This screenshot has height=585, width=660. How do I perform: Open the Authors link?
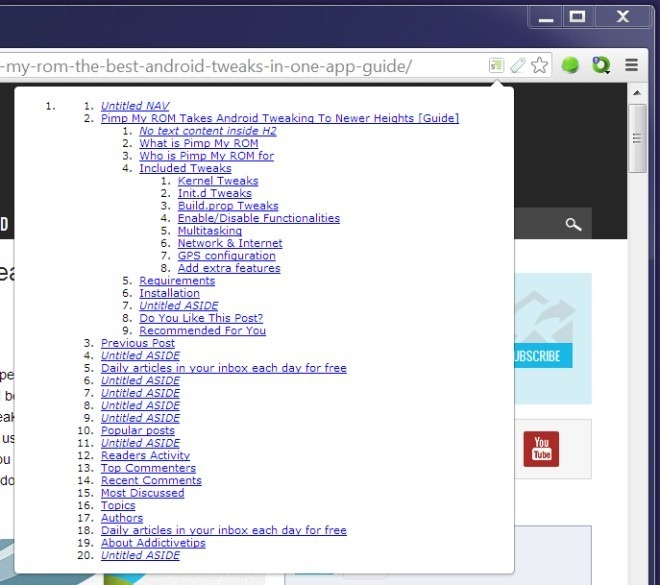point(122,518)
